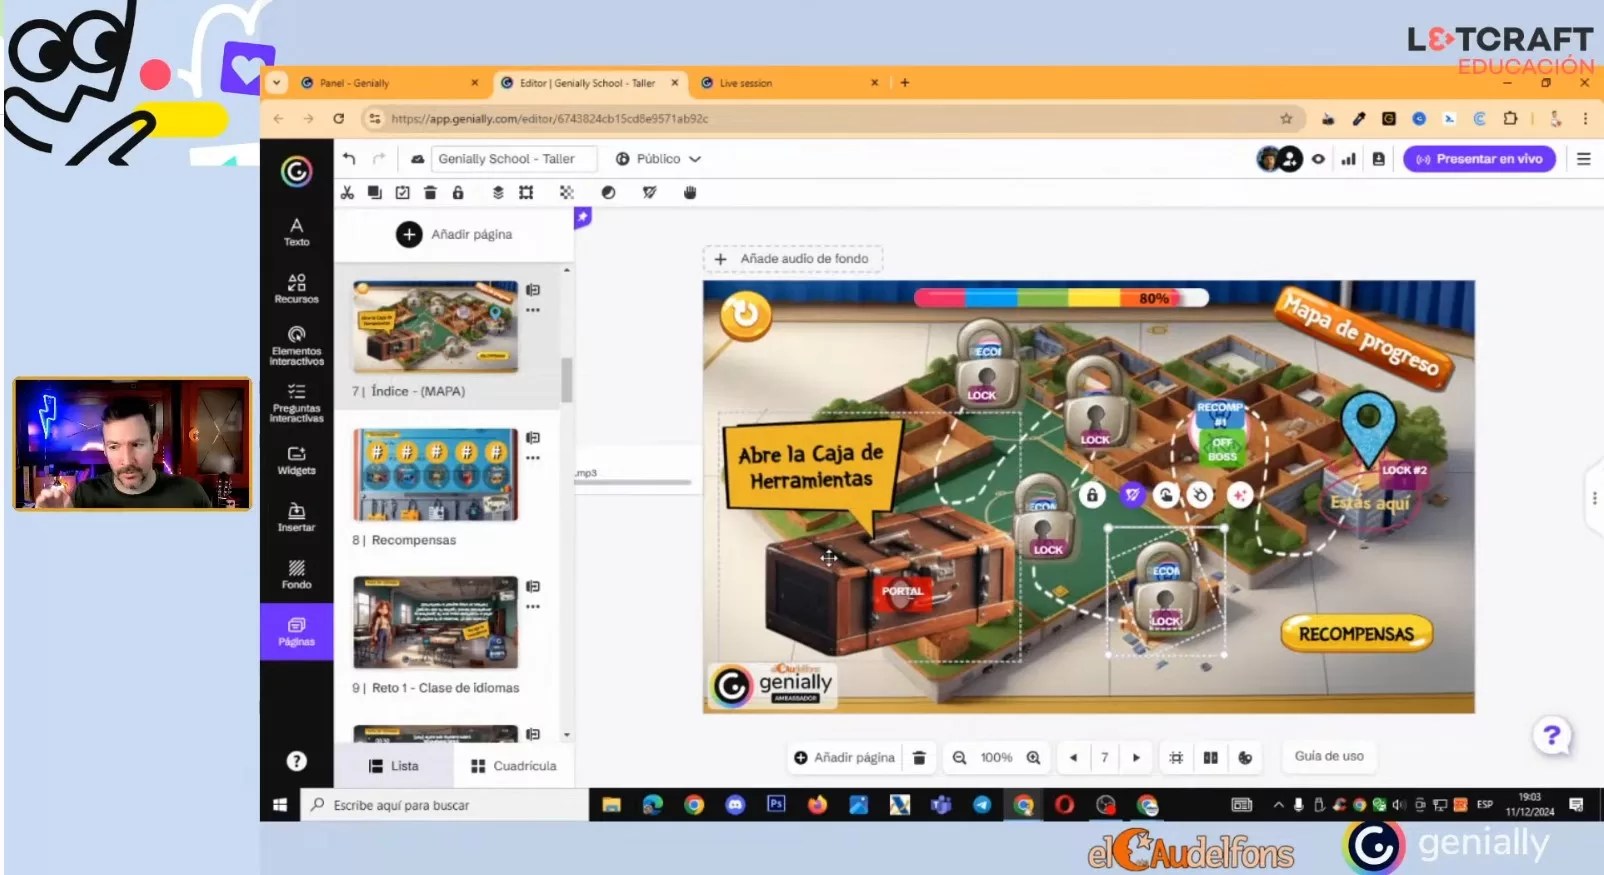Click Añadir página in pages panel
Screen dimensions: 1604x875
[454, 234]
